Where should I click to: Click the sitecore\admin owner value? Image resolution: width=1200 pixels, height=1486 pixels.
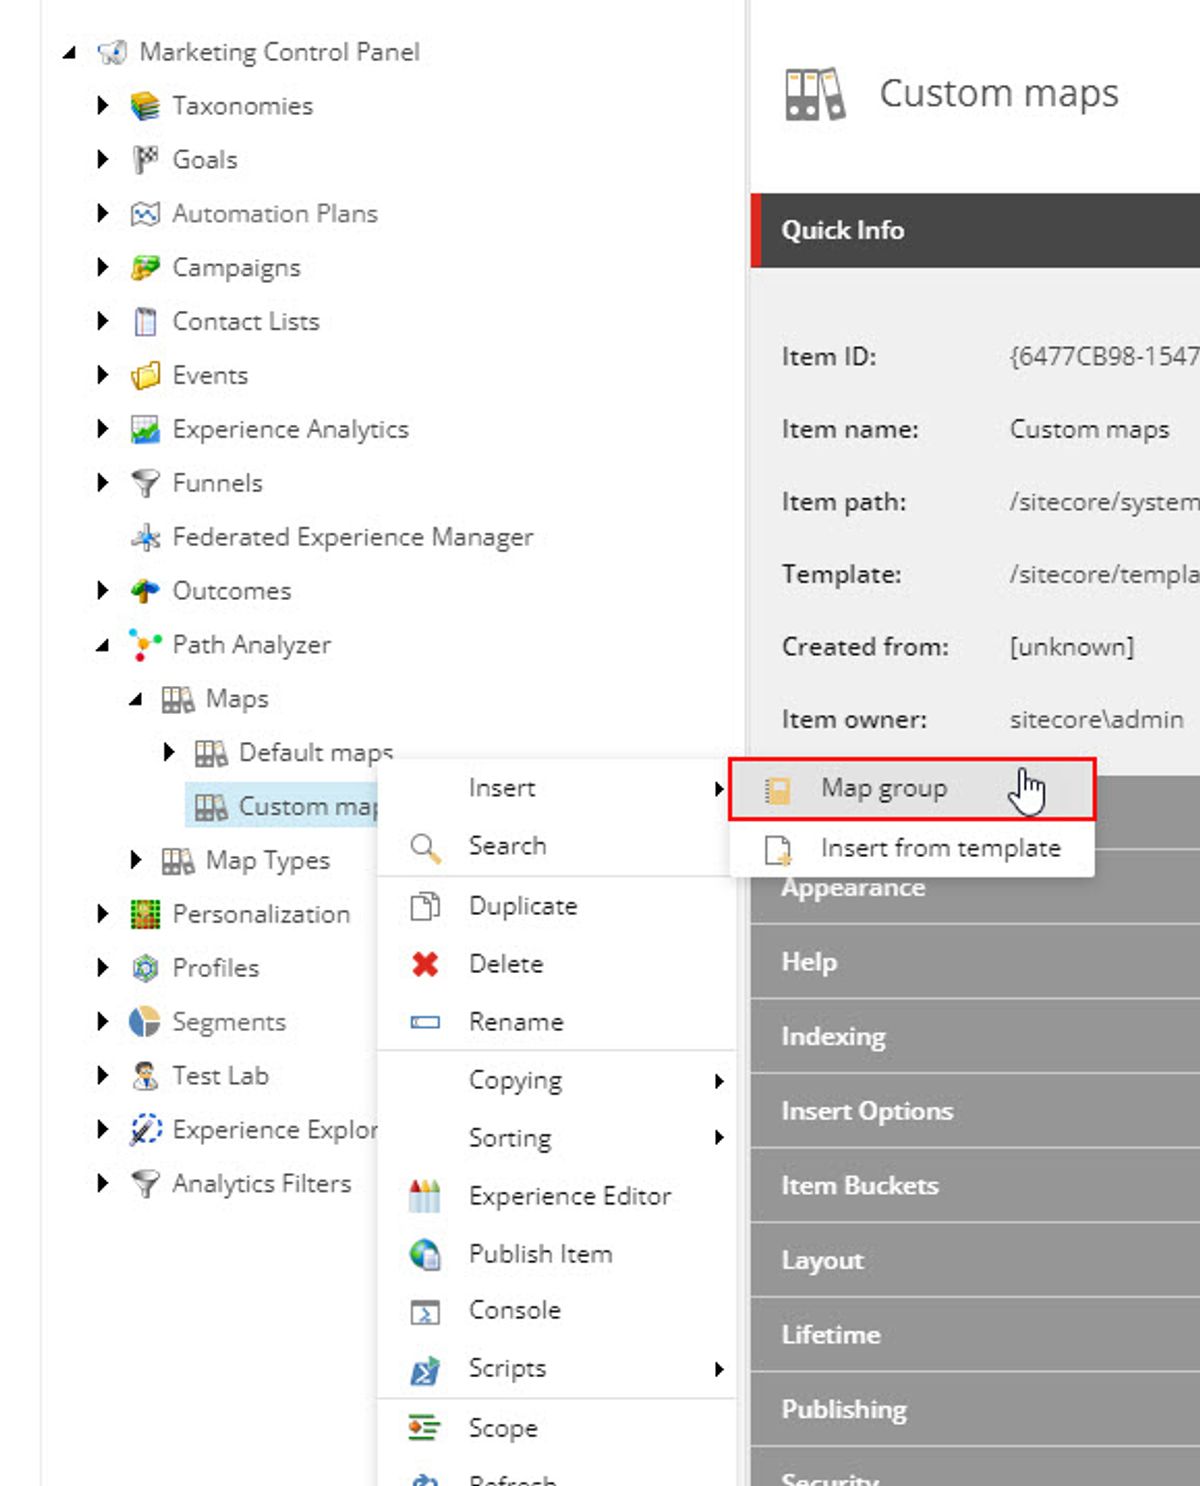click(1096, 720)
